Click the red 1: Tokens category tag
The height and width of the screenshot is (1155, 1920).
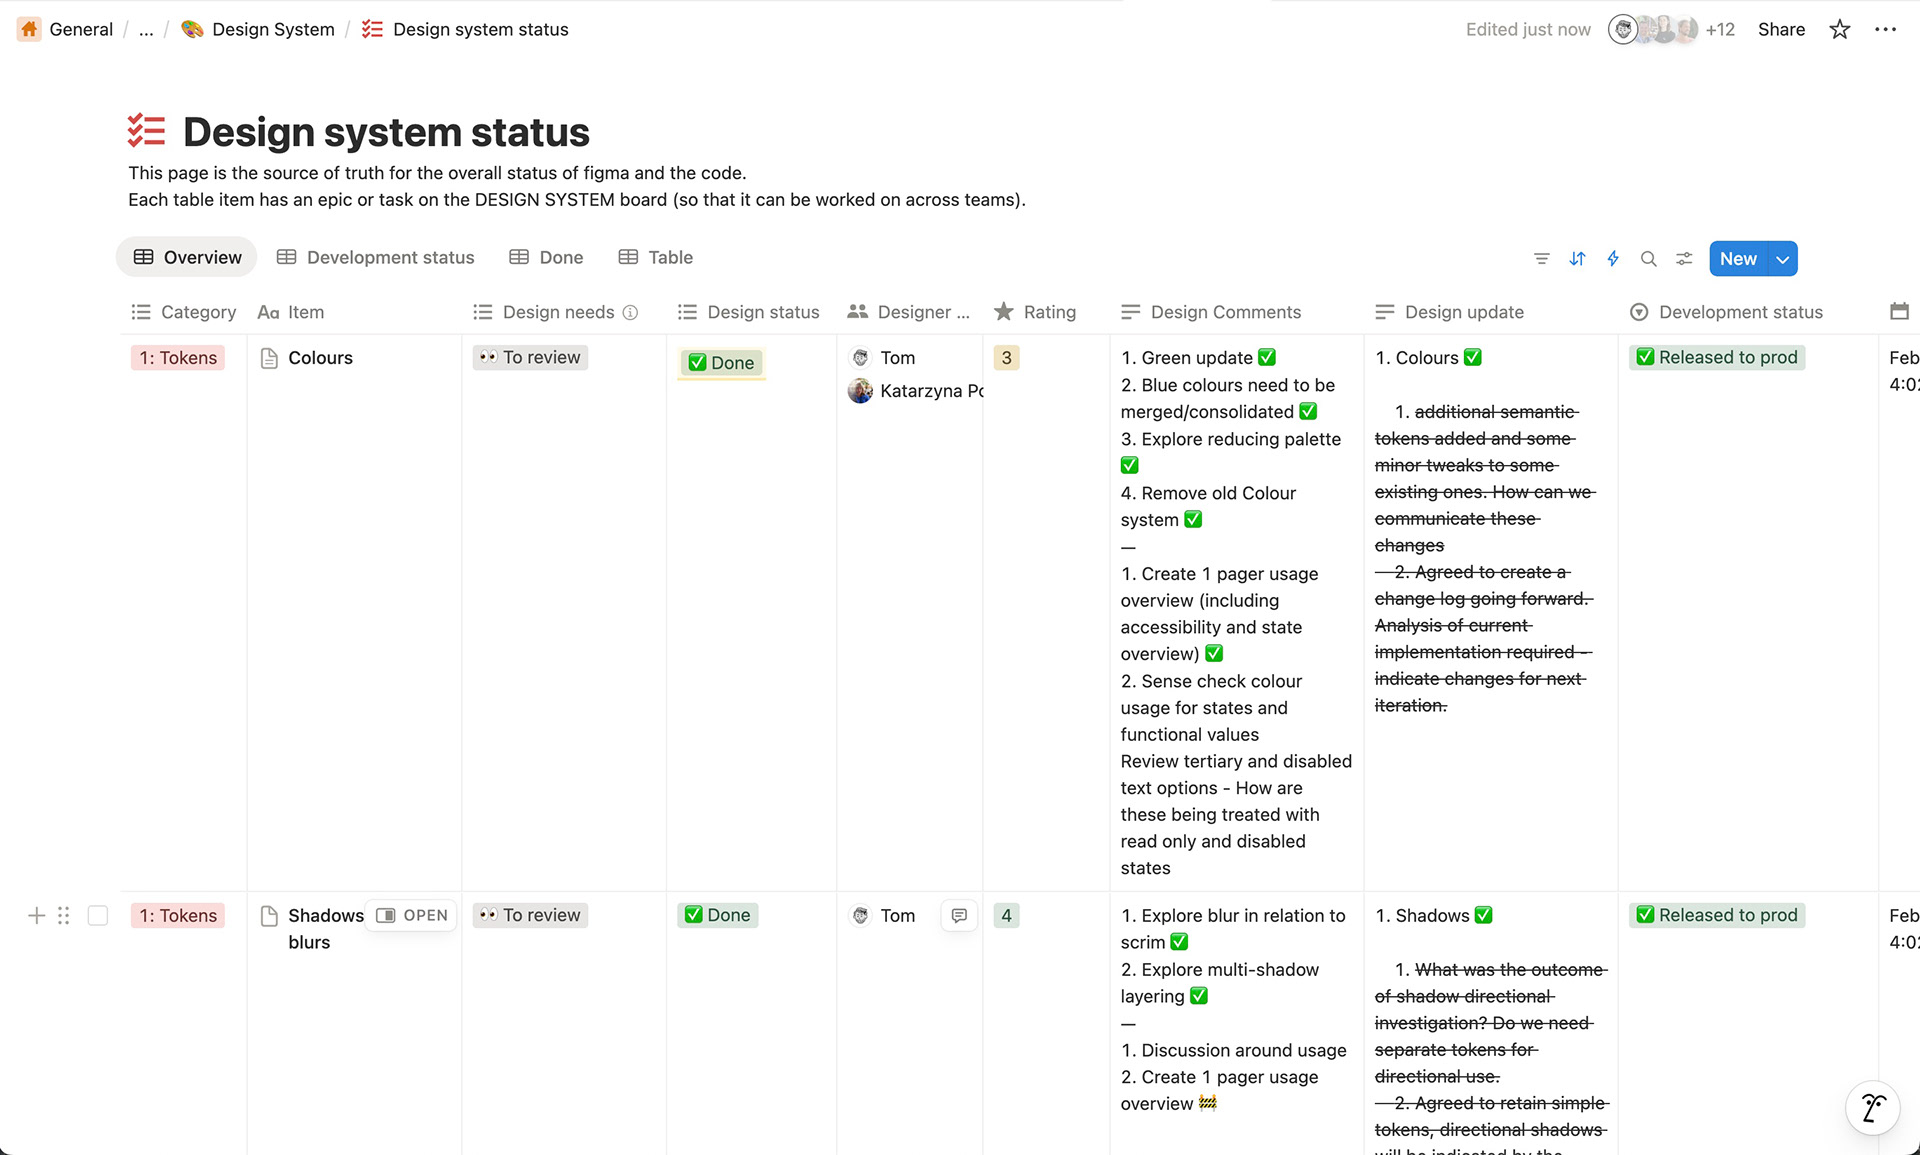tap(178, 358)
